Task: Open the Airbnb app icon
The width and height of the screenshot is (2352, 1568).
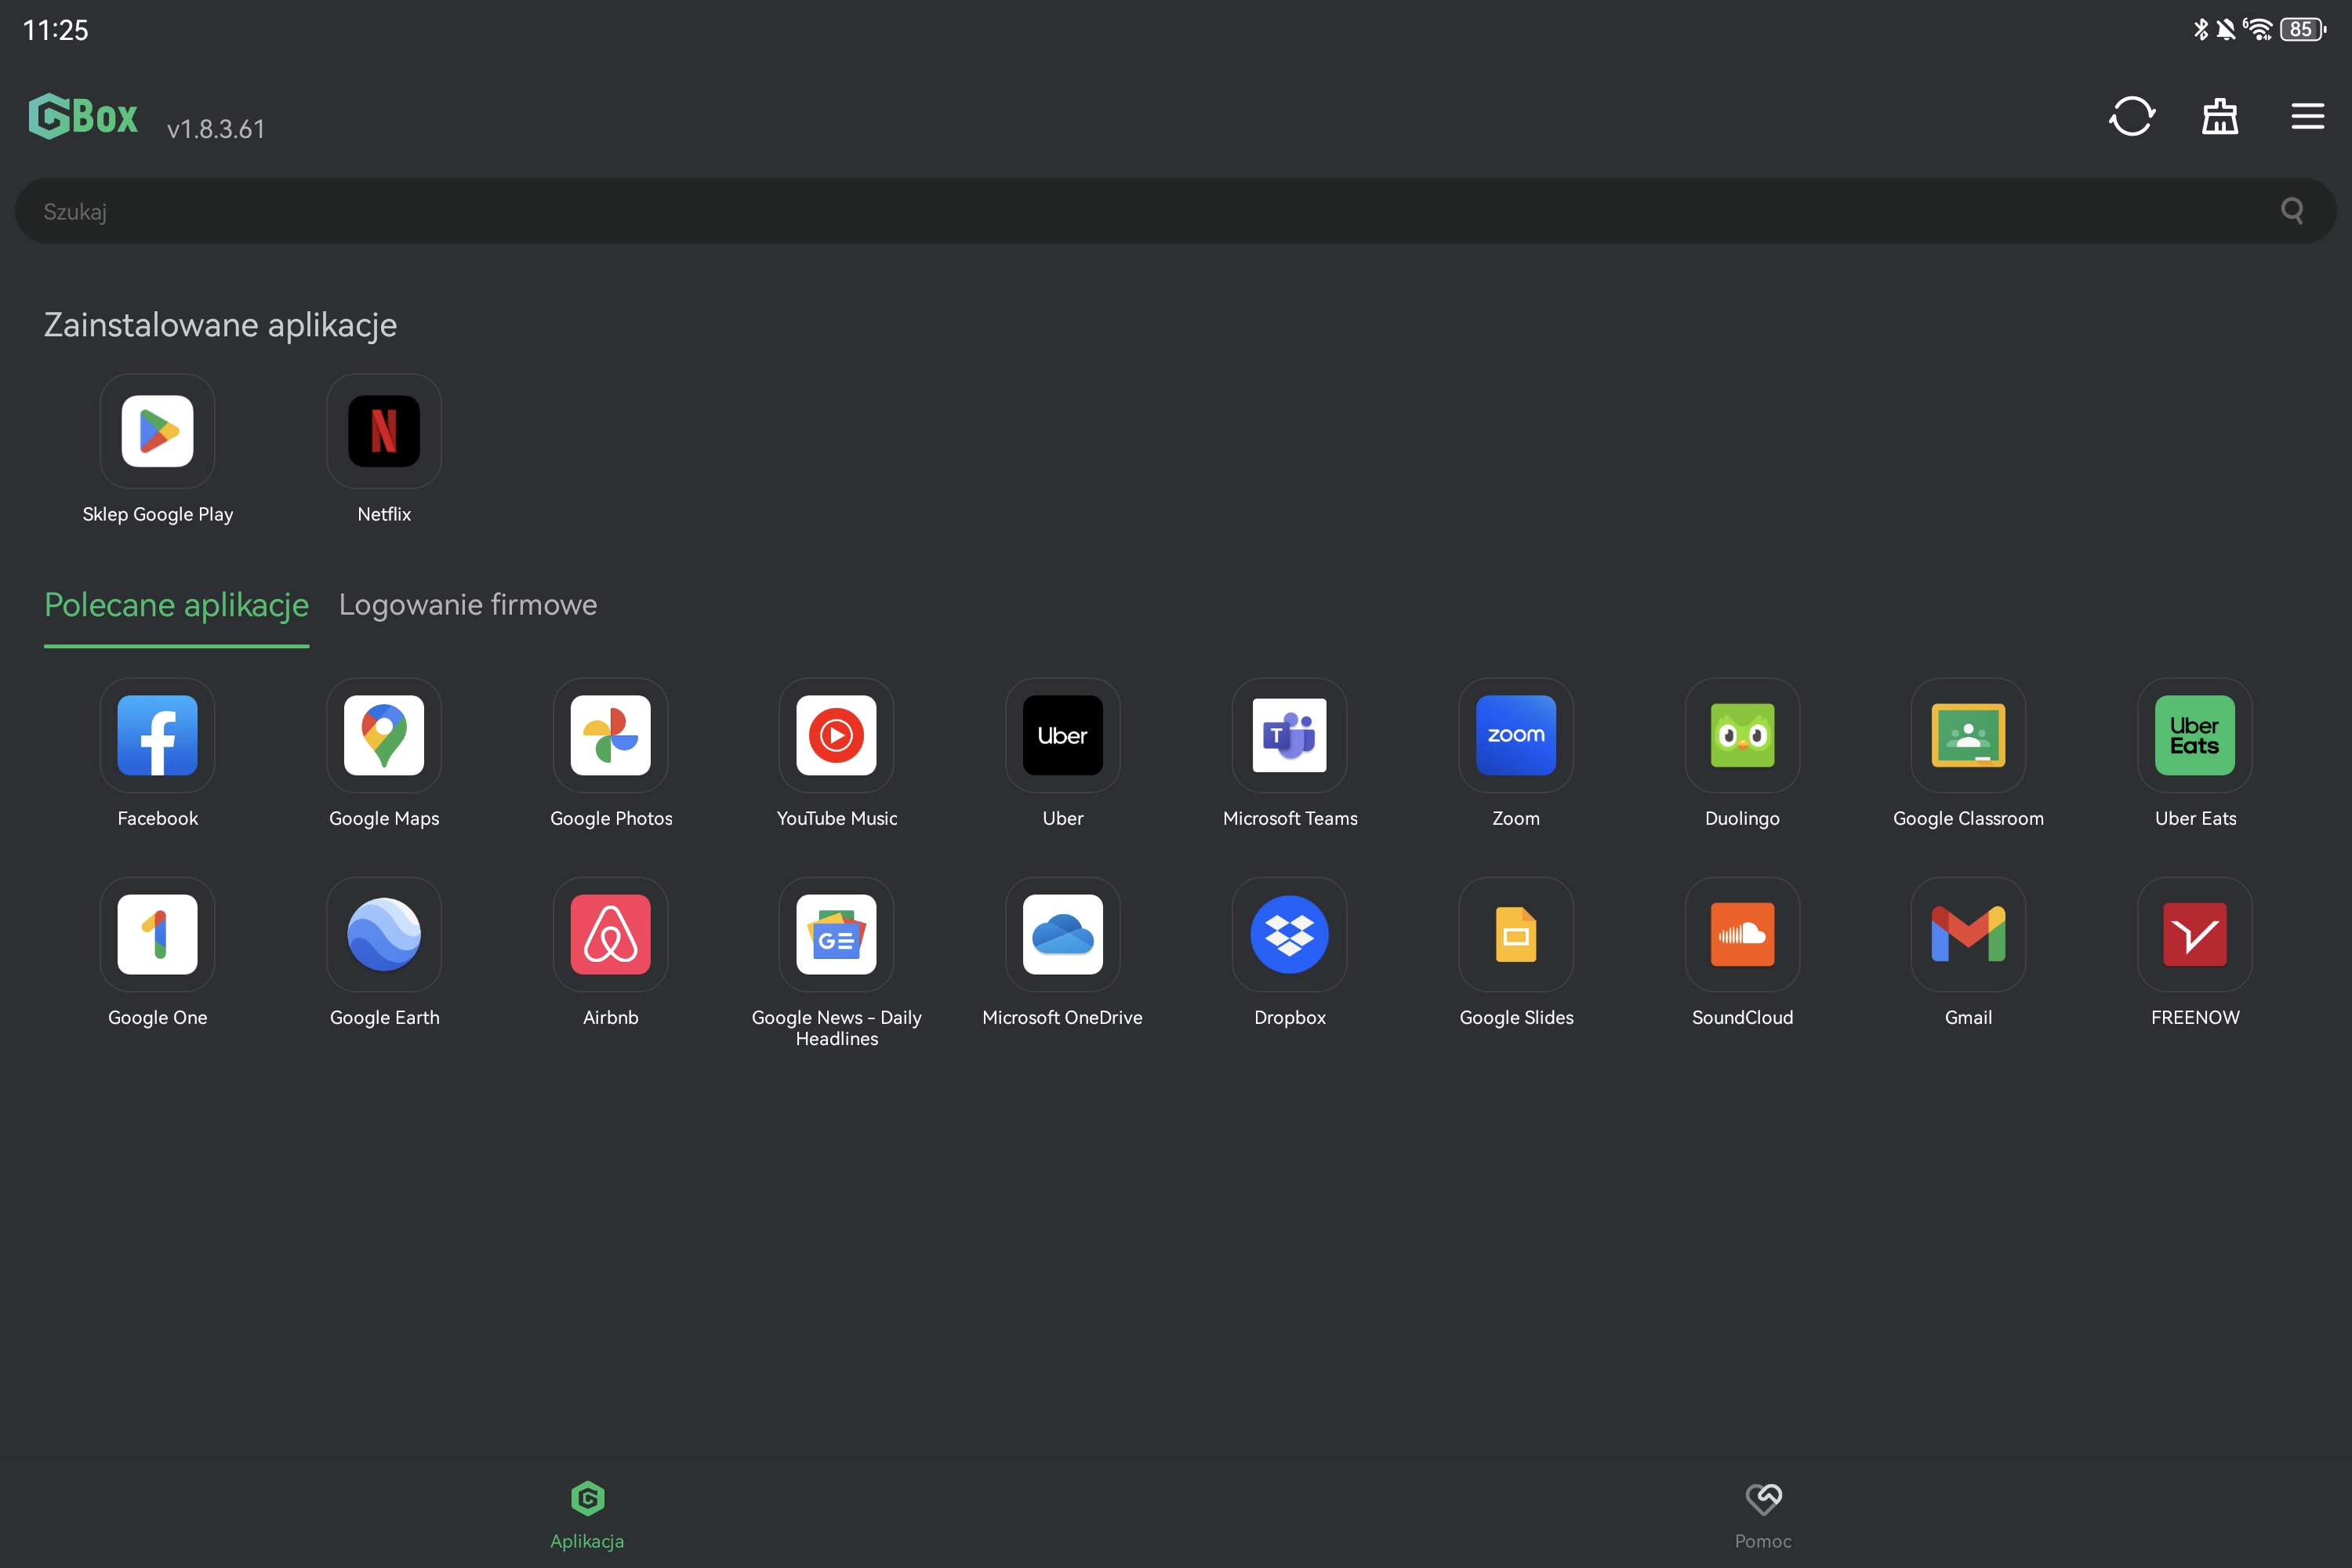Action: (x=610, y=934)
